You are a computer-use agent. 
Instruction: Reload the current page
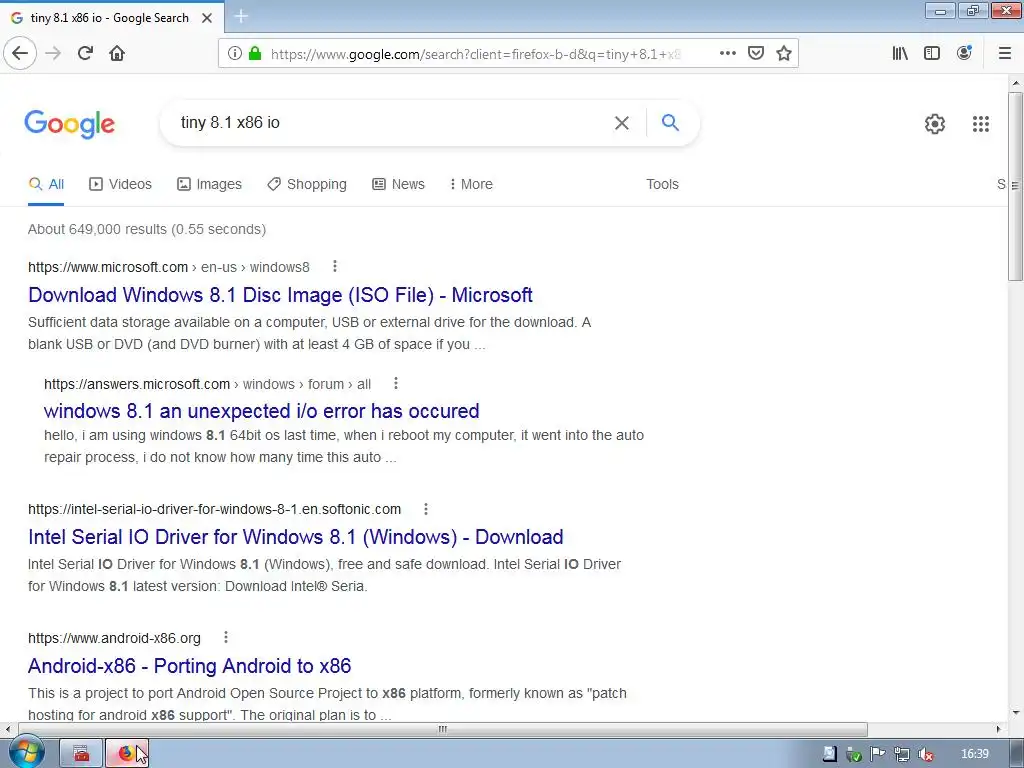[85, 53]
